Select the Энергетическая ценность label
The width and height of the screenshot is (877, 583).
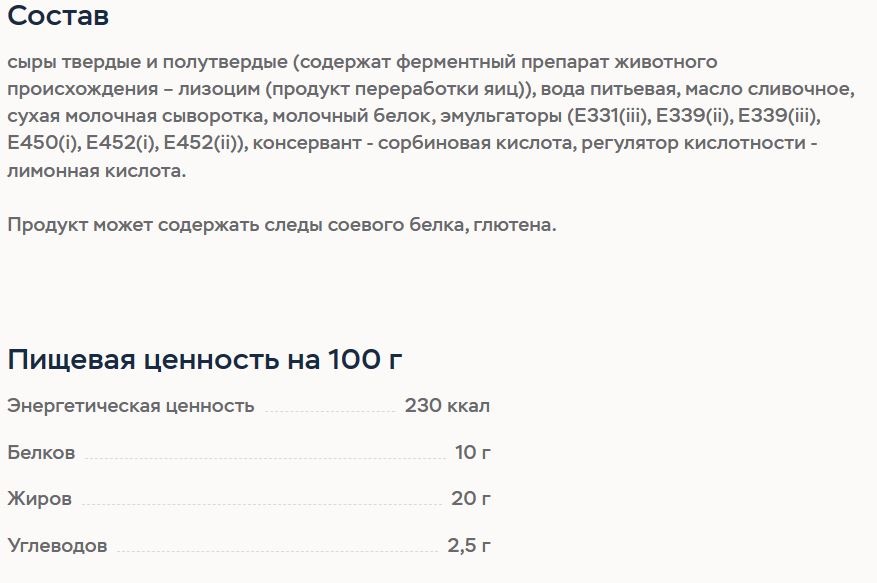pos(131,406)
